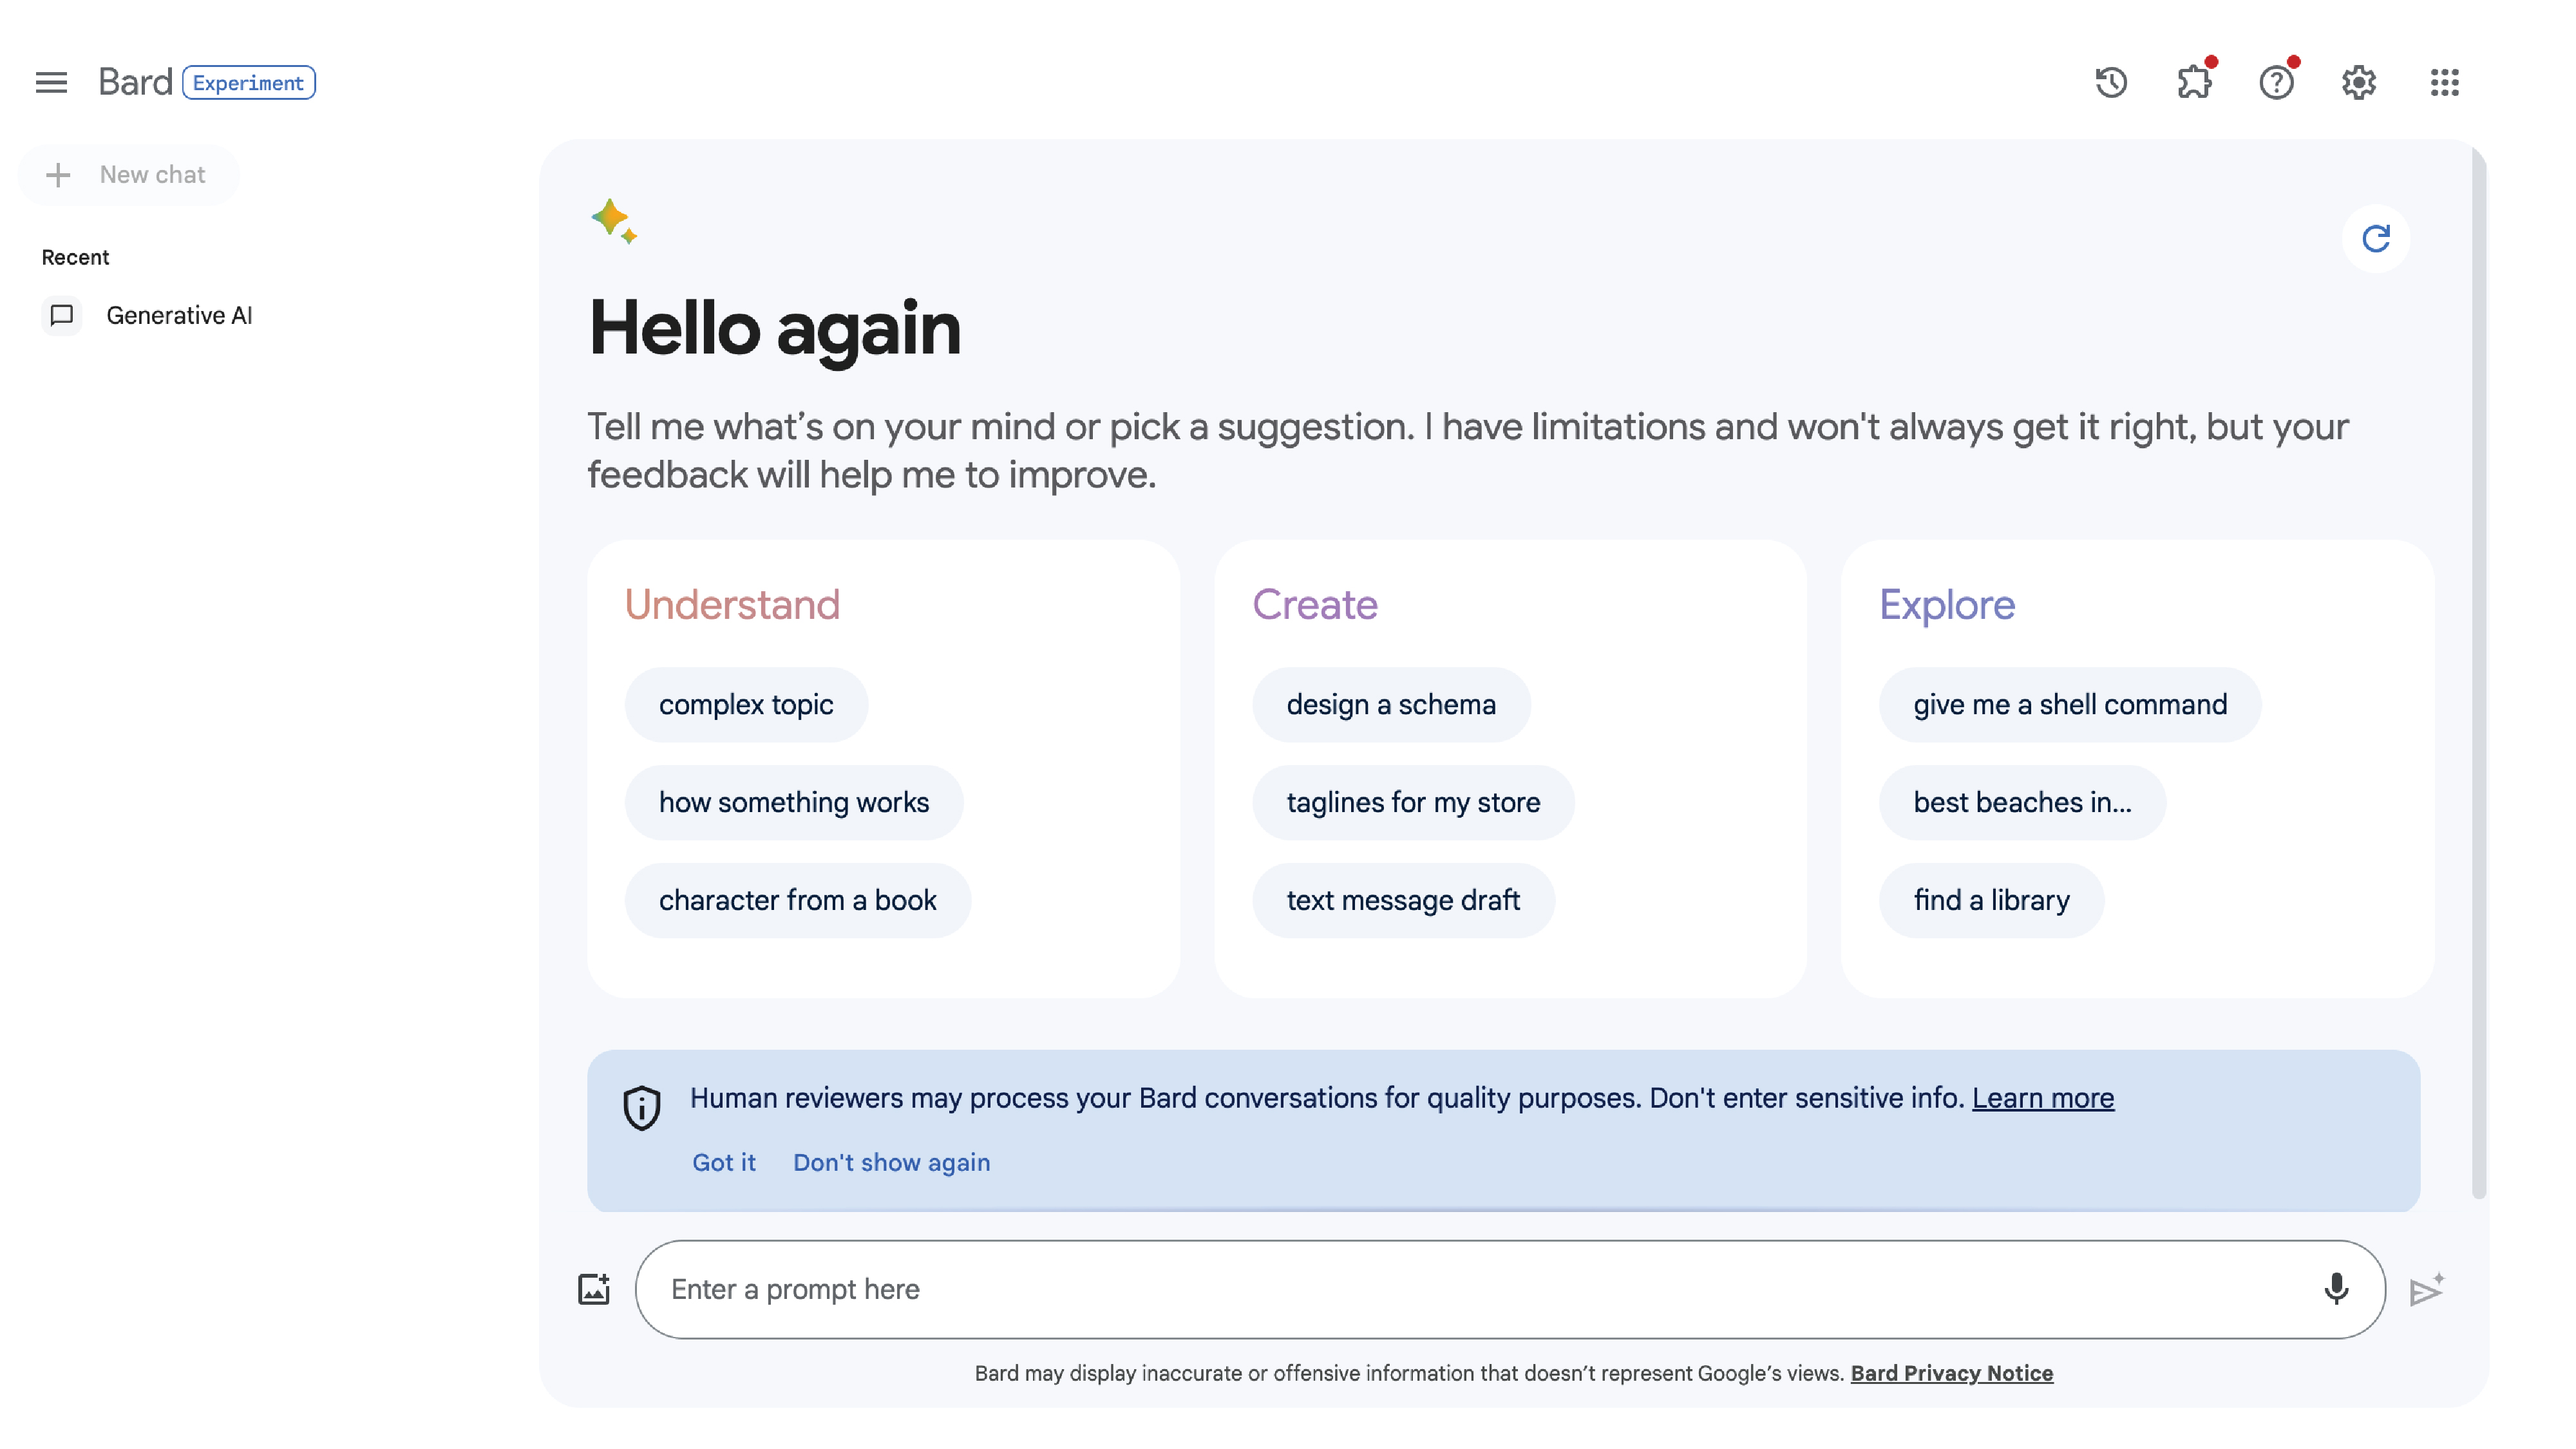Click the send prompt arrow icon
The width and height of the screenshot is (2576, 1449).
(x=2426, y=1290)
